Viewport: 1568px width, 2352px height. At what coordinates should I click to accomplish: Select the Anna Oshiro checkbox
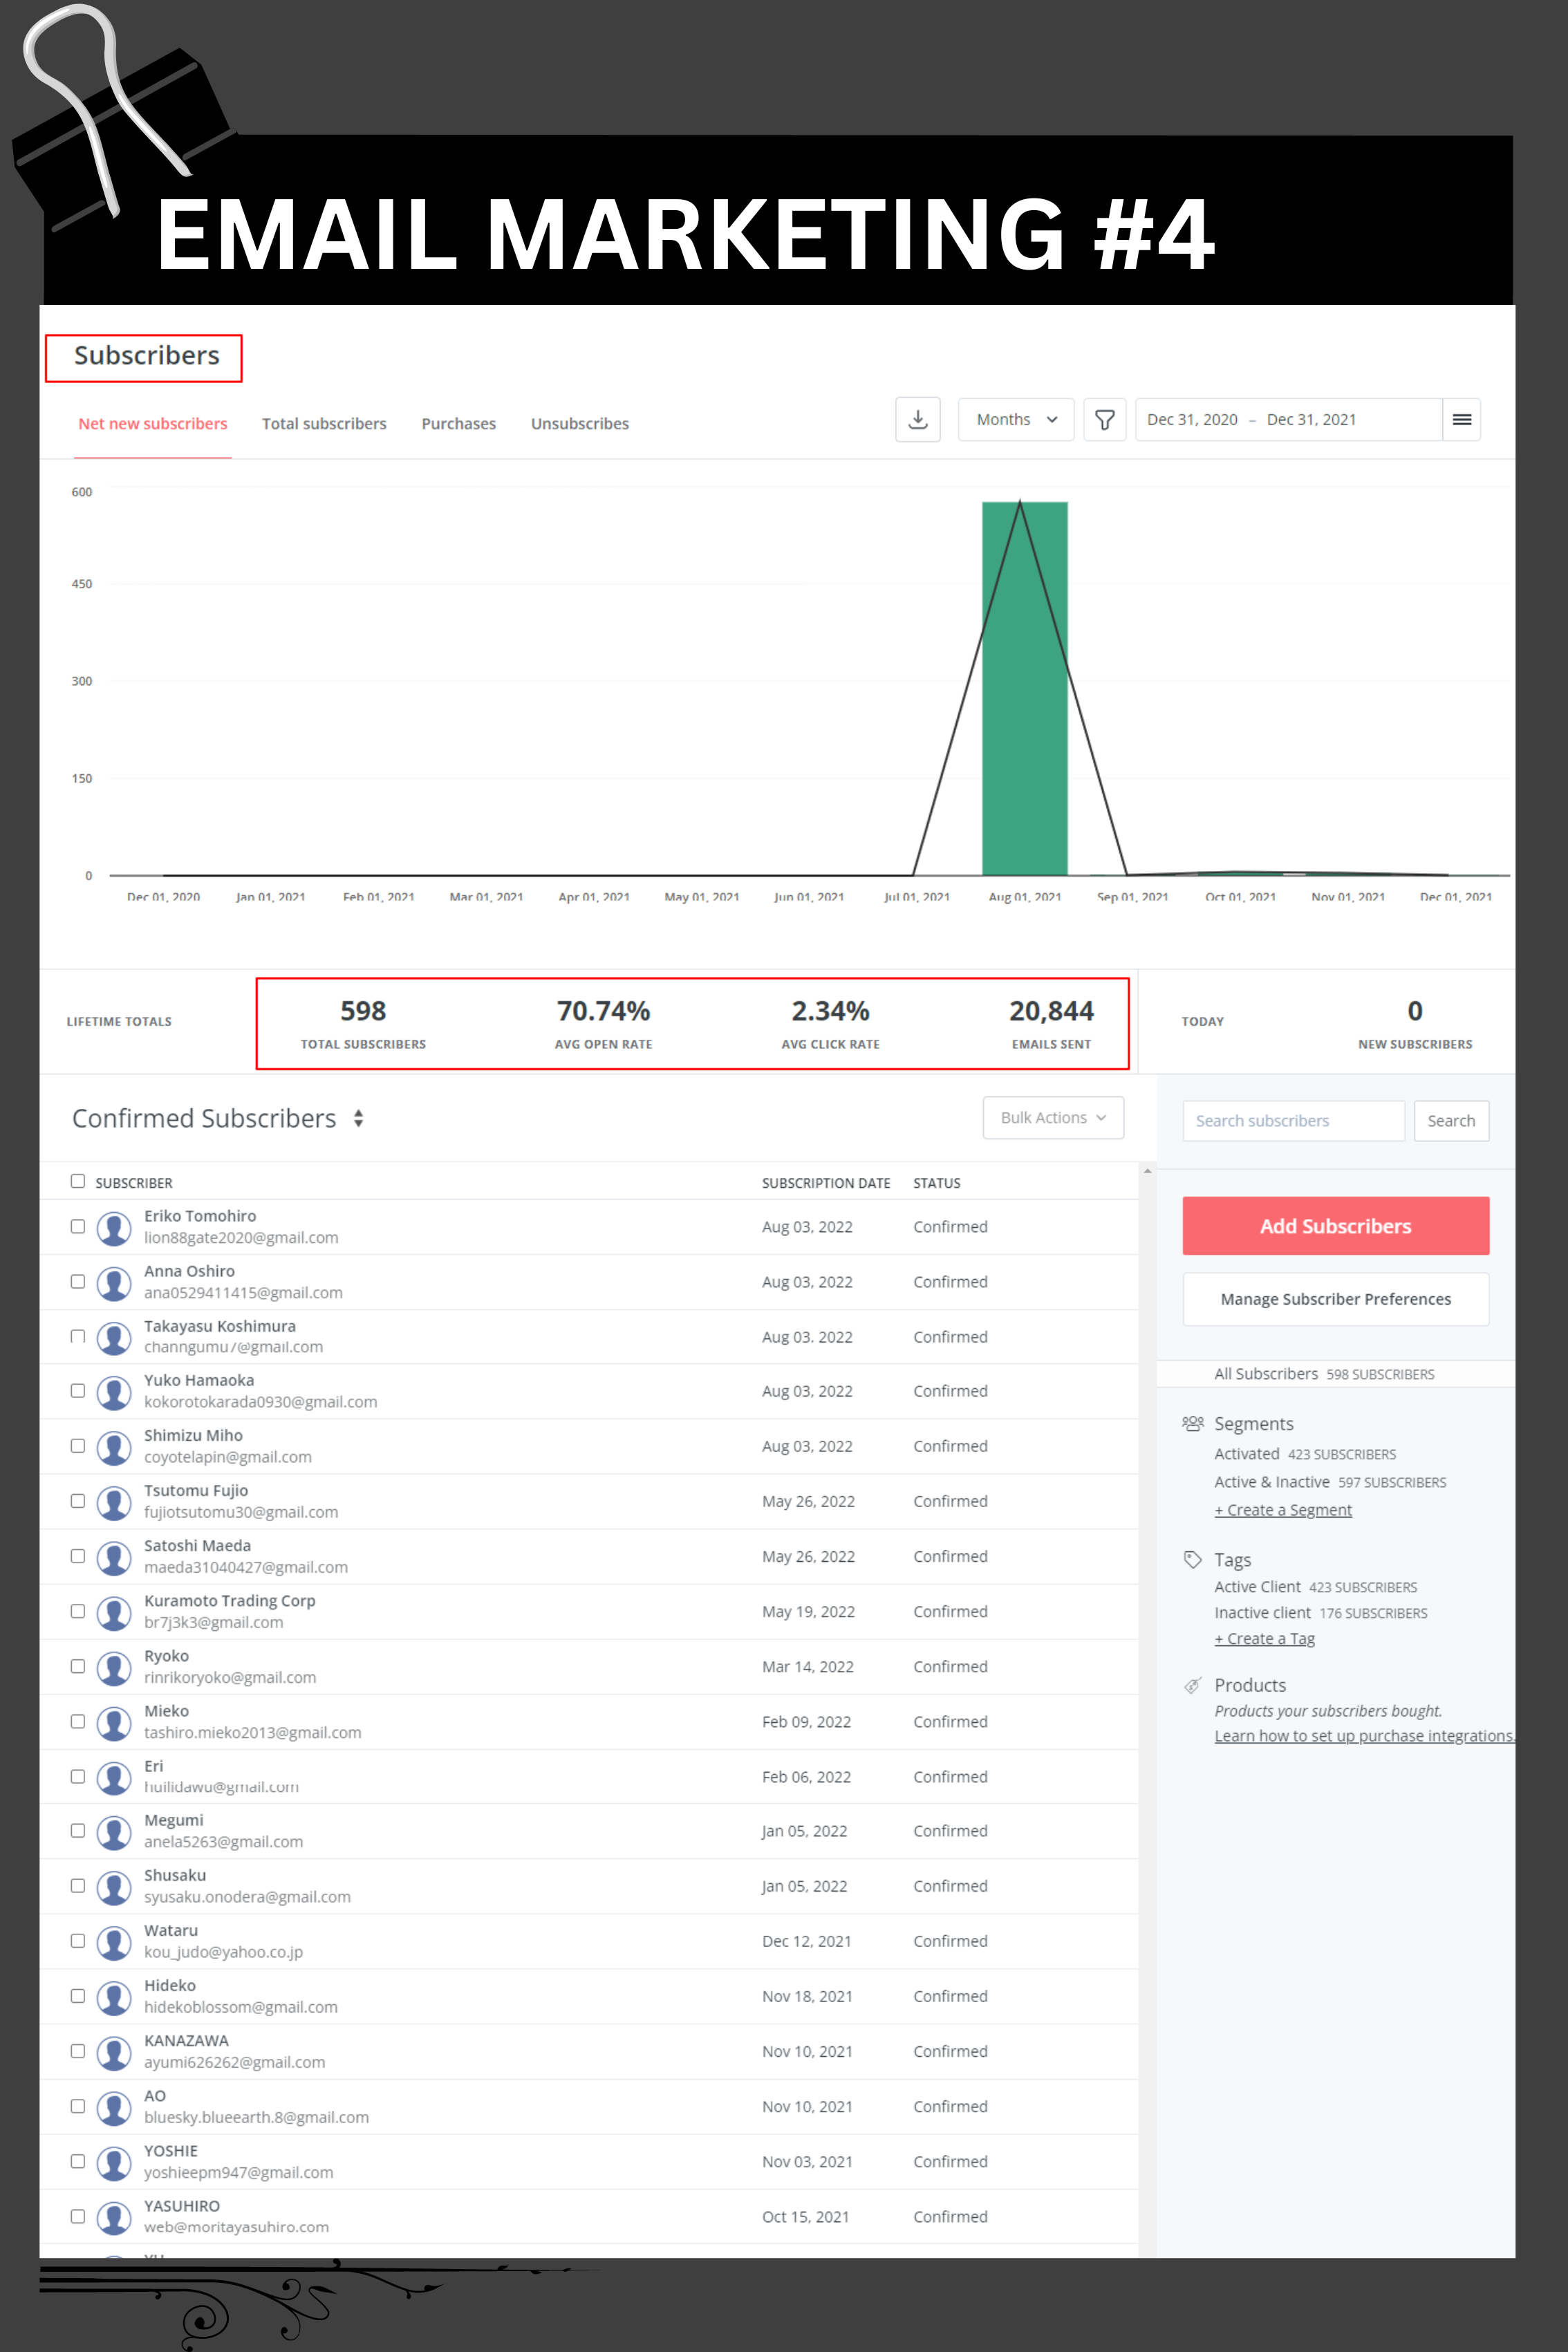tap(78, 1281)
